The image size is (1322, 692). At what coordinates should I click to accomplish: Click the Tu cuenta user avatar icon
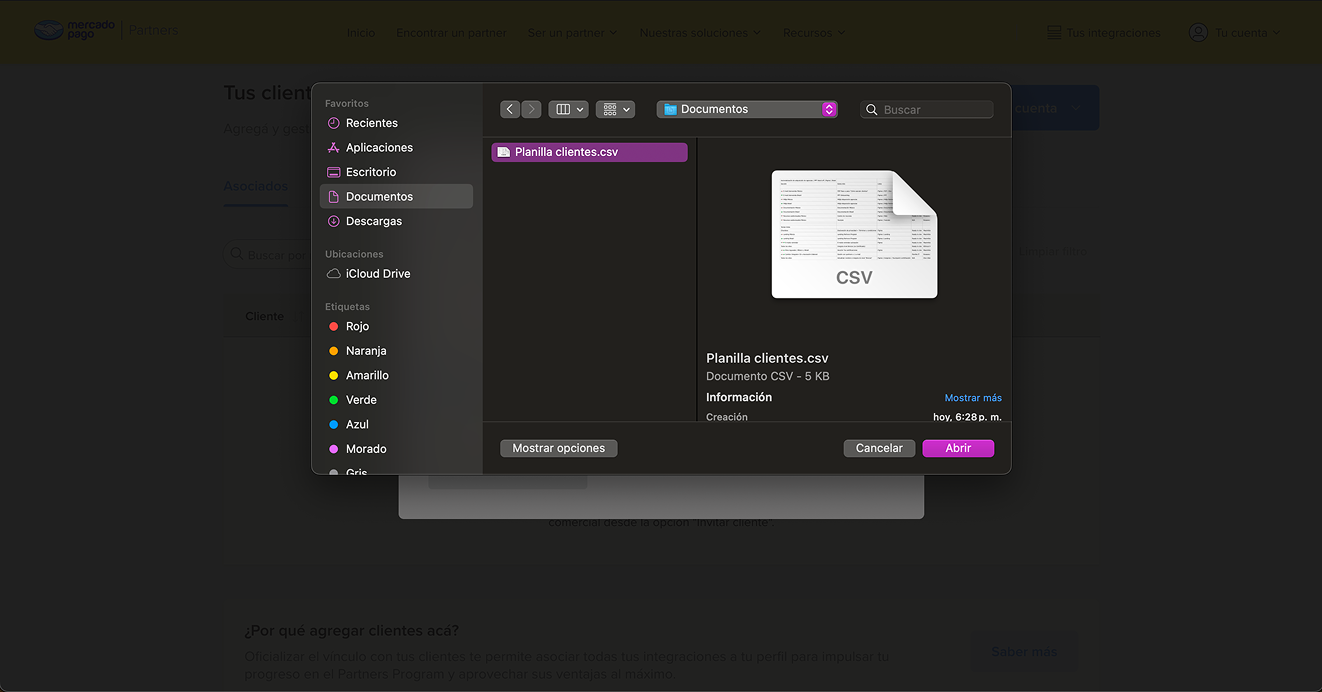tap(1198, 32)
